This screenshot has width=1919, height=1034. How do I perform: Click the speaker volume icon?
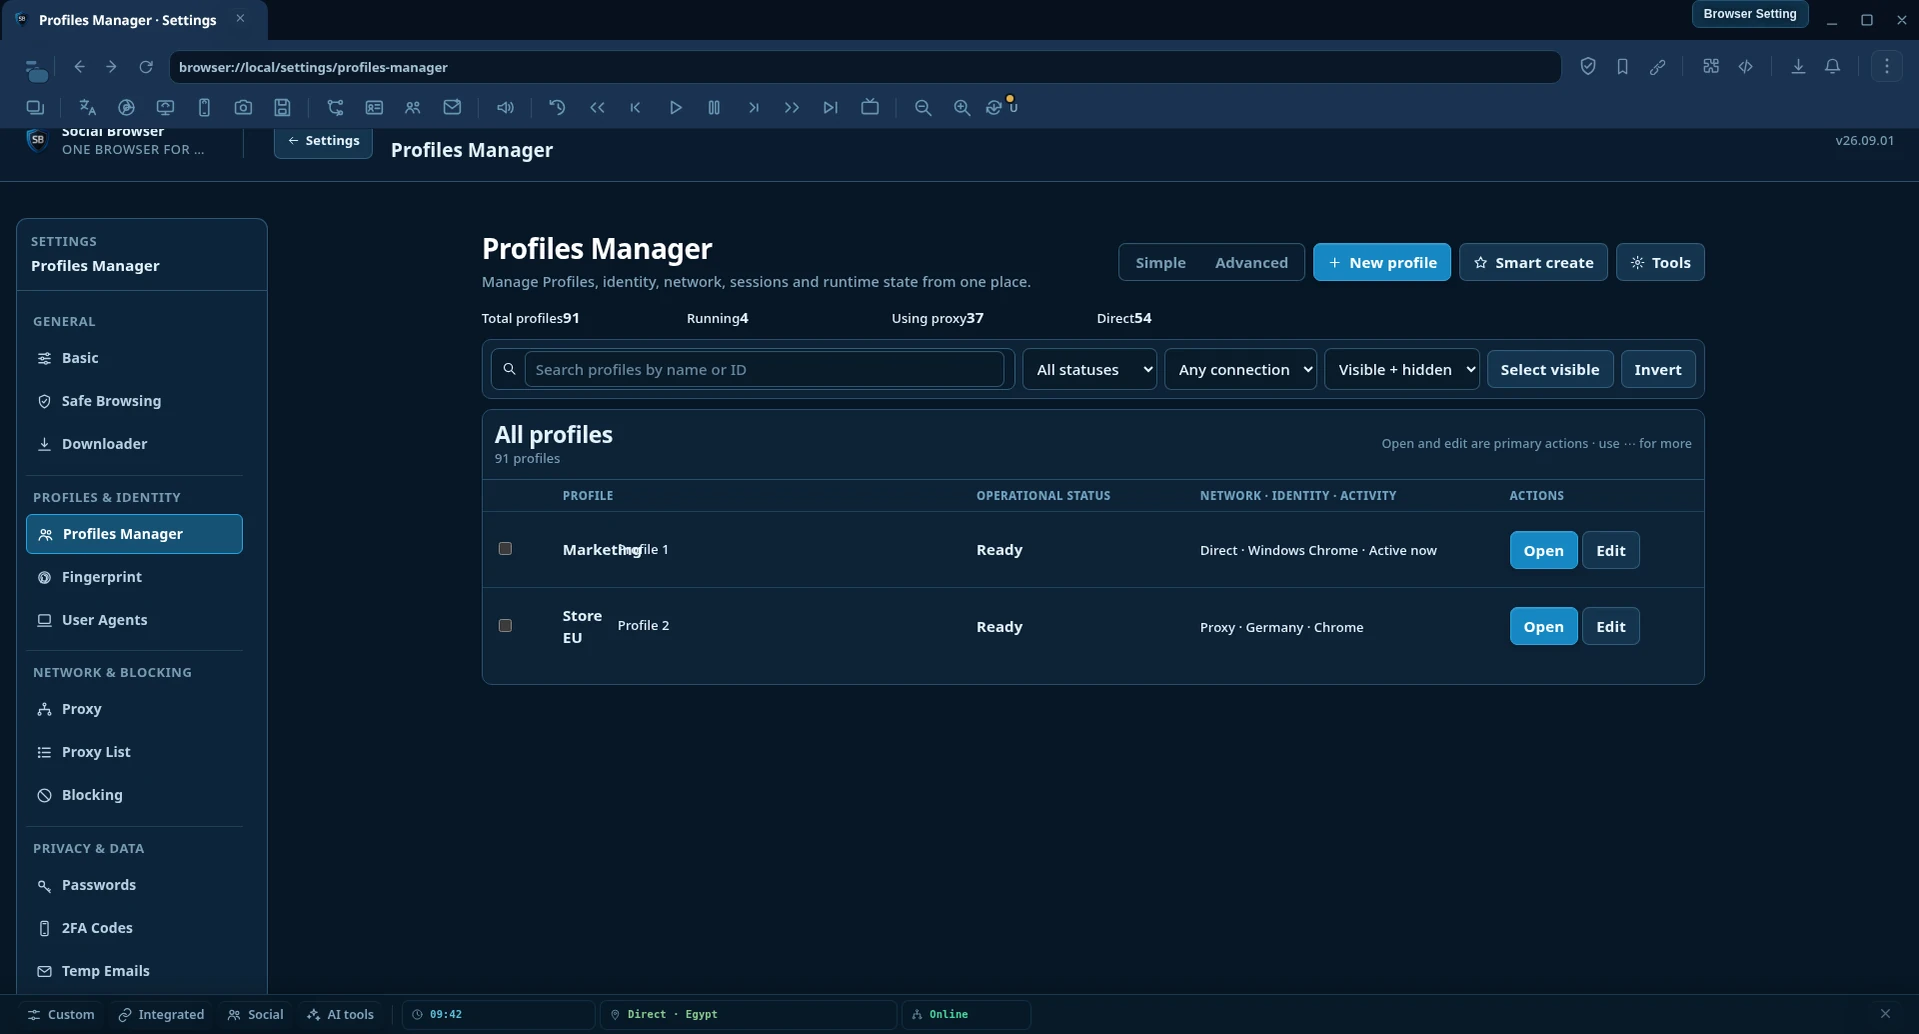pos(505,107)
